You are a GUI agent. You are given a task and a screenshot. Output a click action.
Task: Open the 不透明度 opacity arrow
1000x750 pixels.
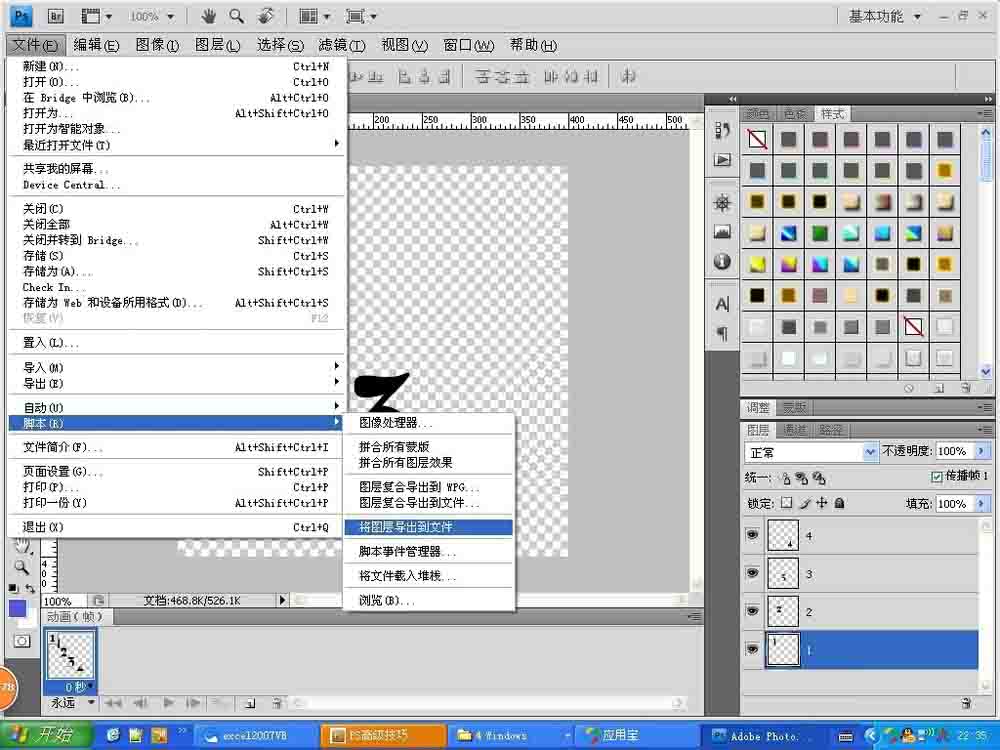981,452
